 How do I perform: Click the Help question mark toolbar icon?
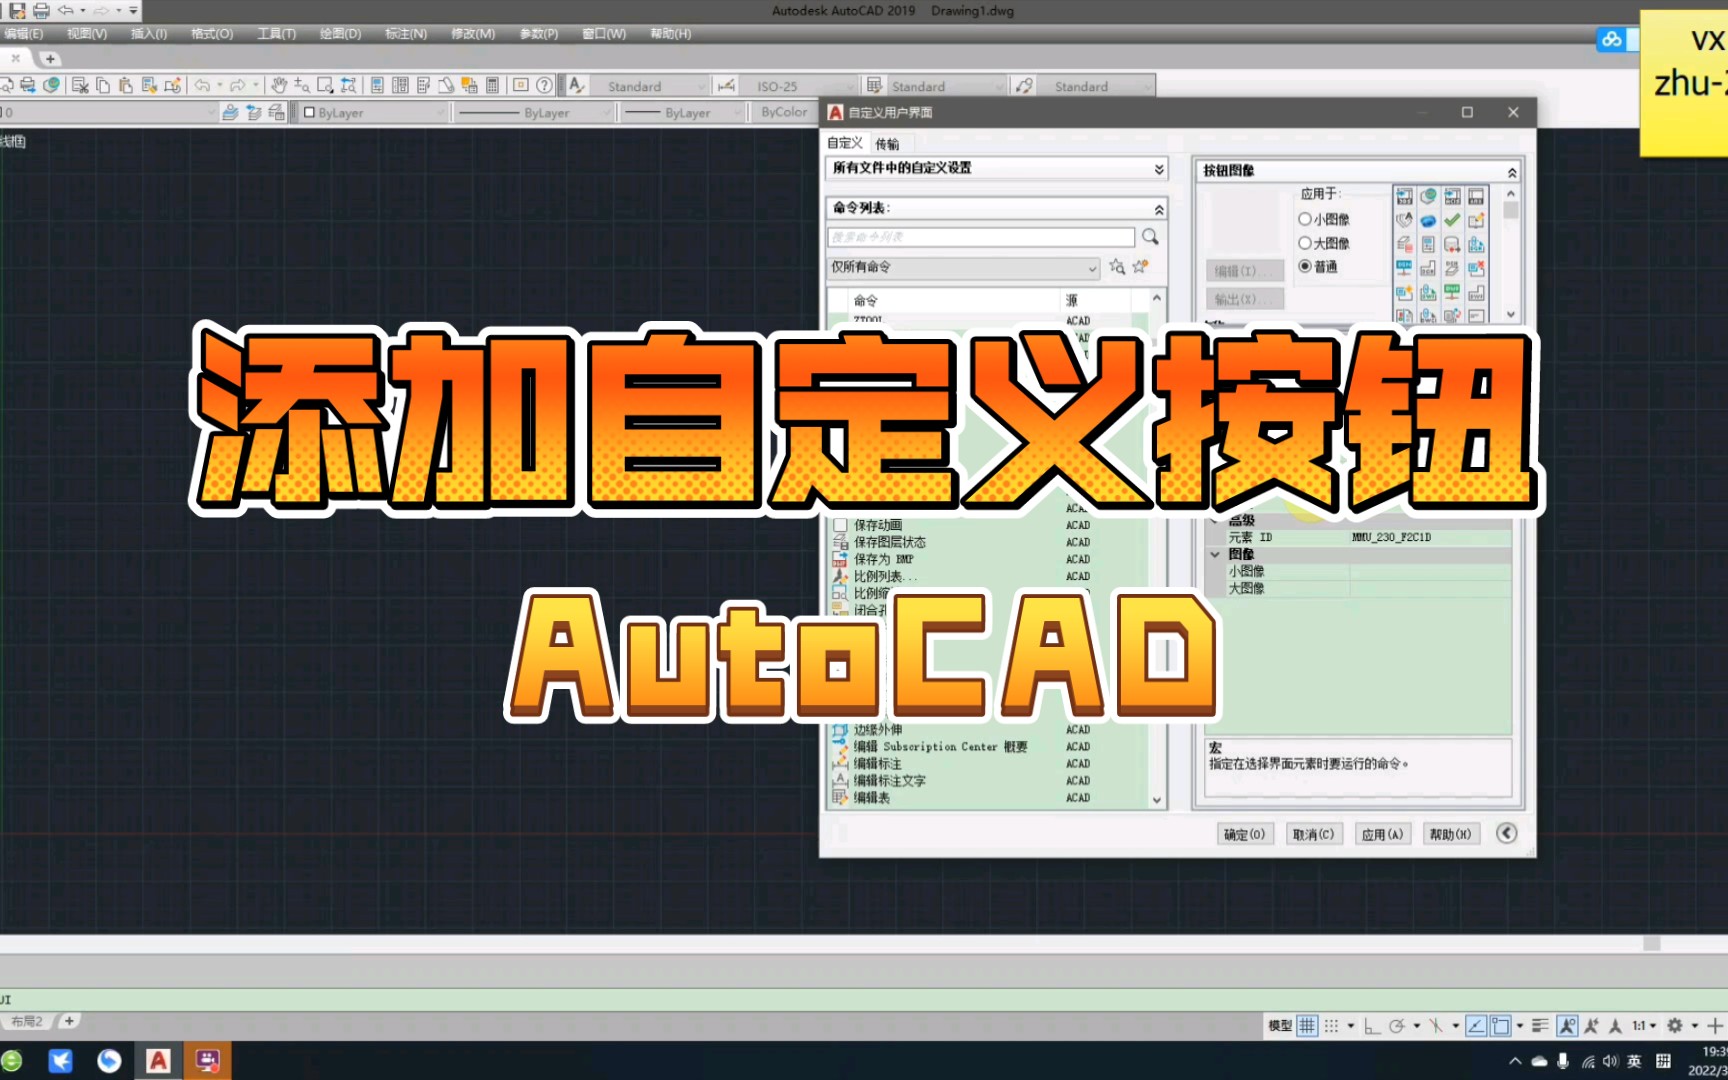tap(544, 85)
